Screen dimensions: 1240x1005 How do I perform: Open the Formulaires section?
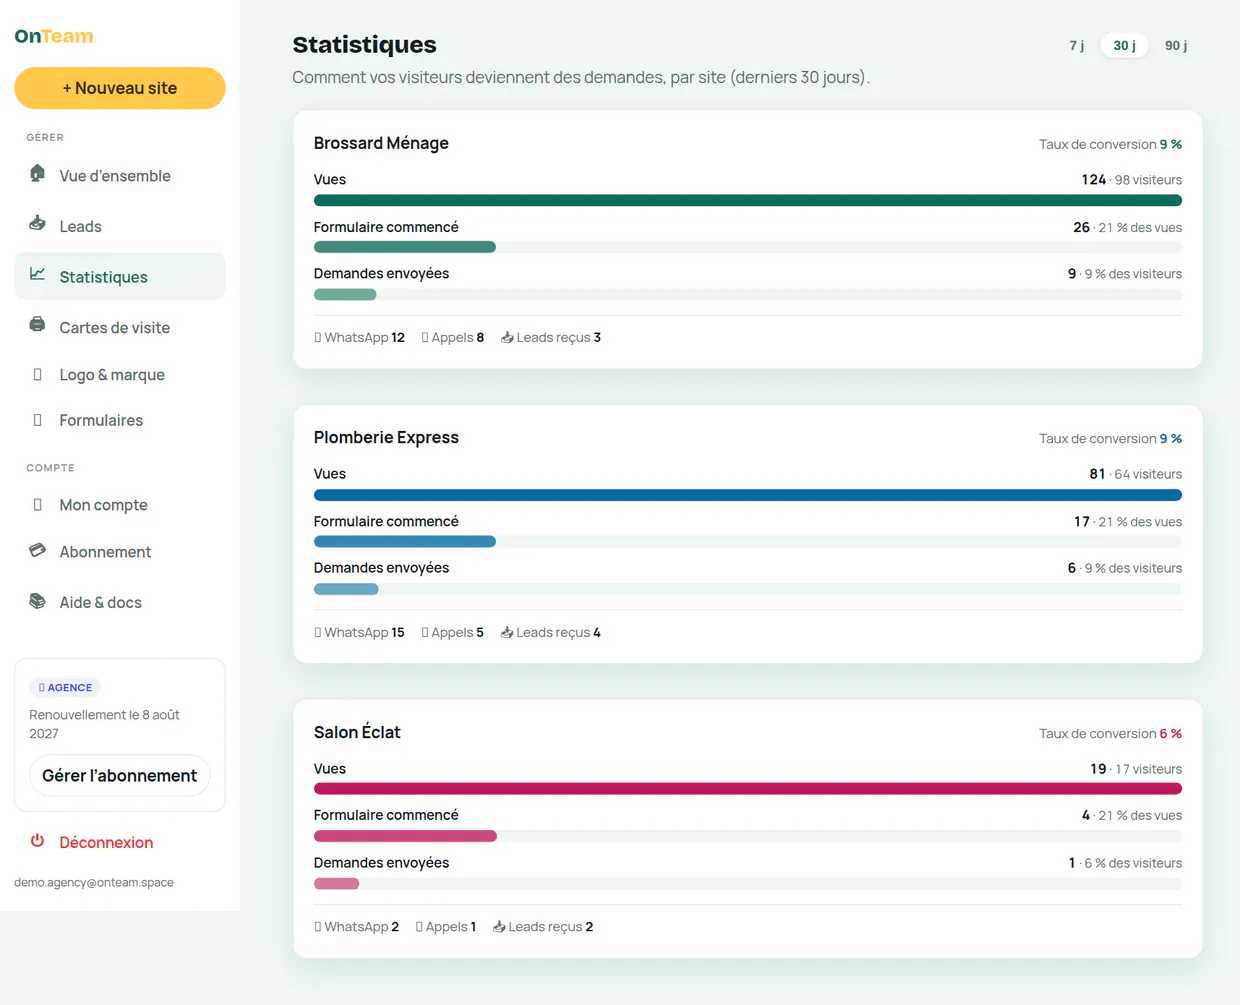(x=120, y=421)
